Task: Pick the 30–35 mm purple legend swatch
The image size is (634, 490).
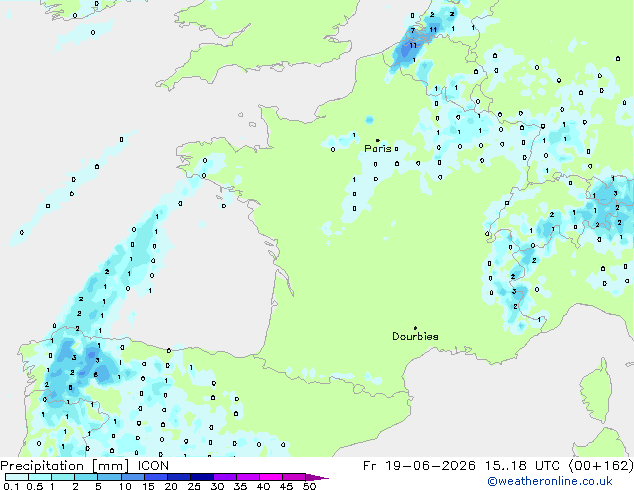Action: 224,477
